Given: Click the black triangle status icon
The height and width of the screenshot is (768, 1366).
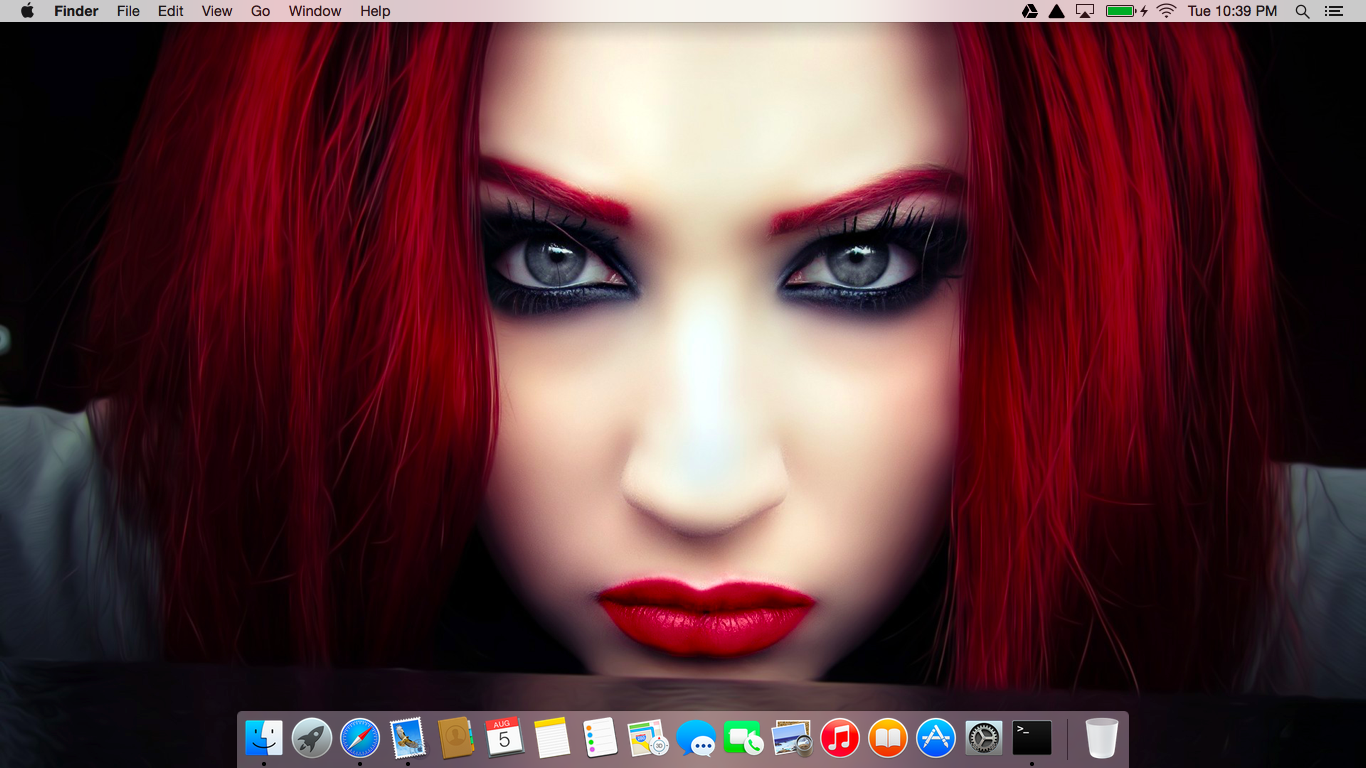Looking at the screenshot, I should tap(1057, 11).
